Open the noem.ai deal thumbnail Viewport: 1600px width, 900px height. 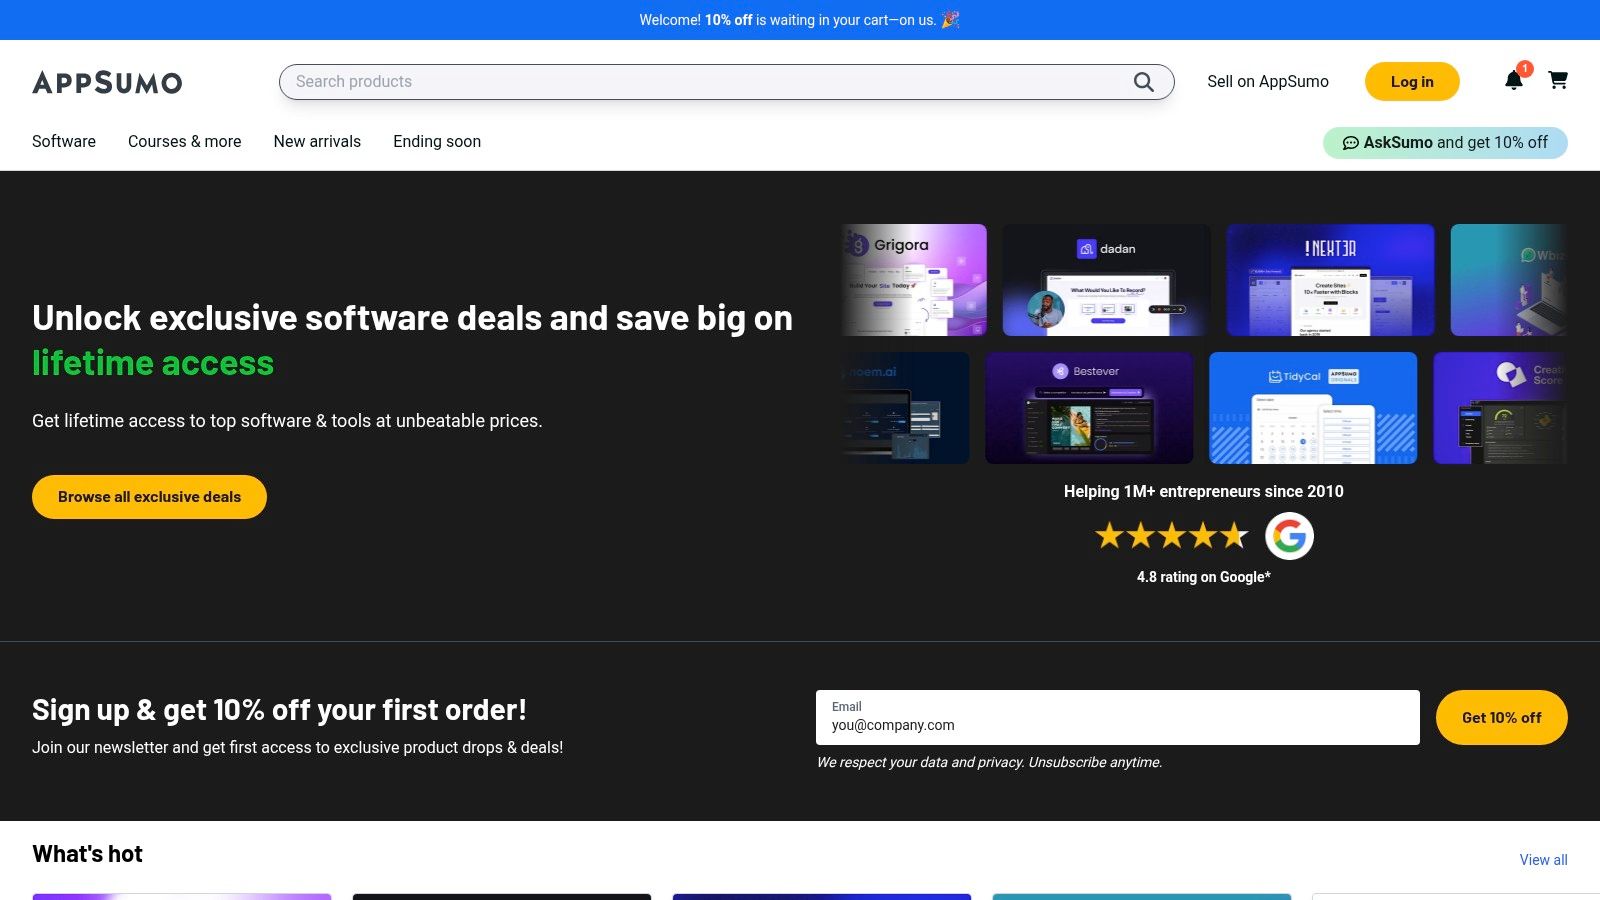[x=905, y=408]
